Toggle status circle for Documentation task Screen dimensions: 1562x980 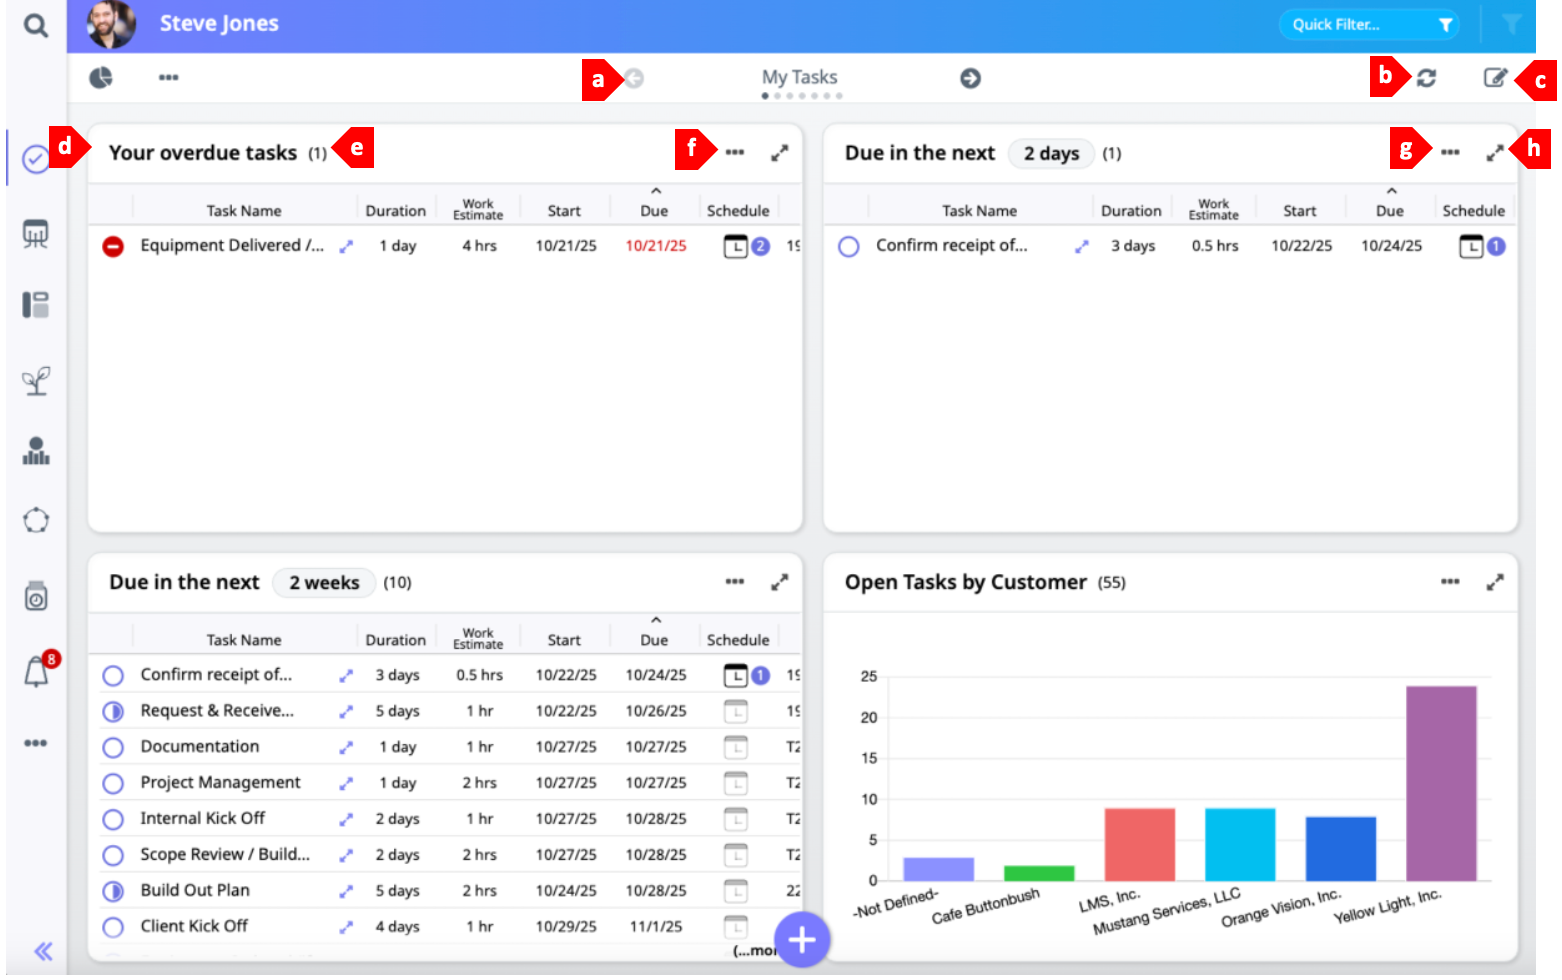113,748
